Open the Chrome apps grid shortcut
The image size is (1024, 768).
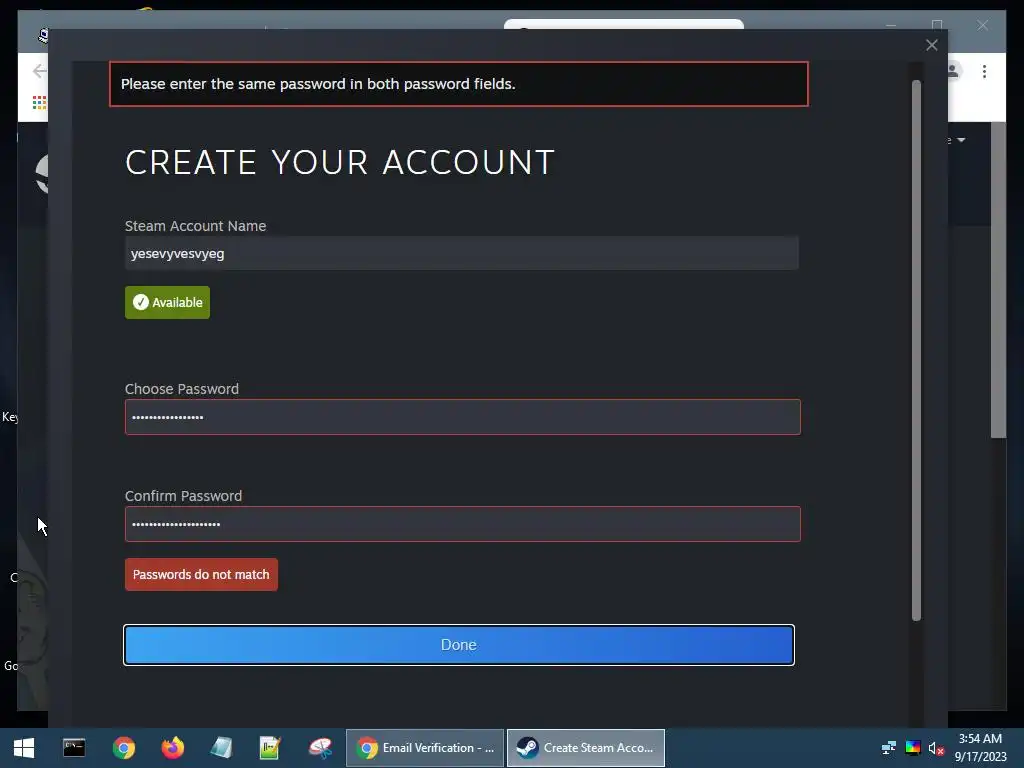pyautogui.click(x=39, y=103)
